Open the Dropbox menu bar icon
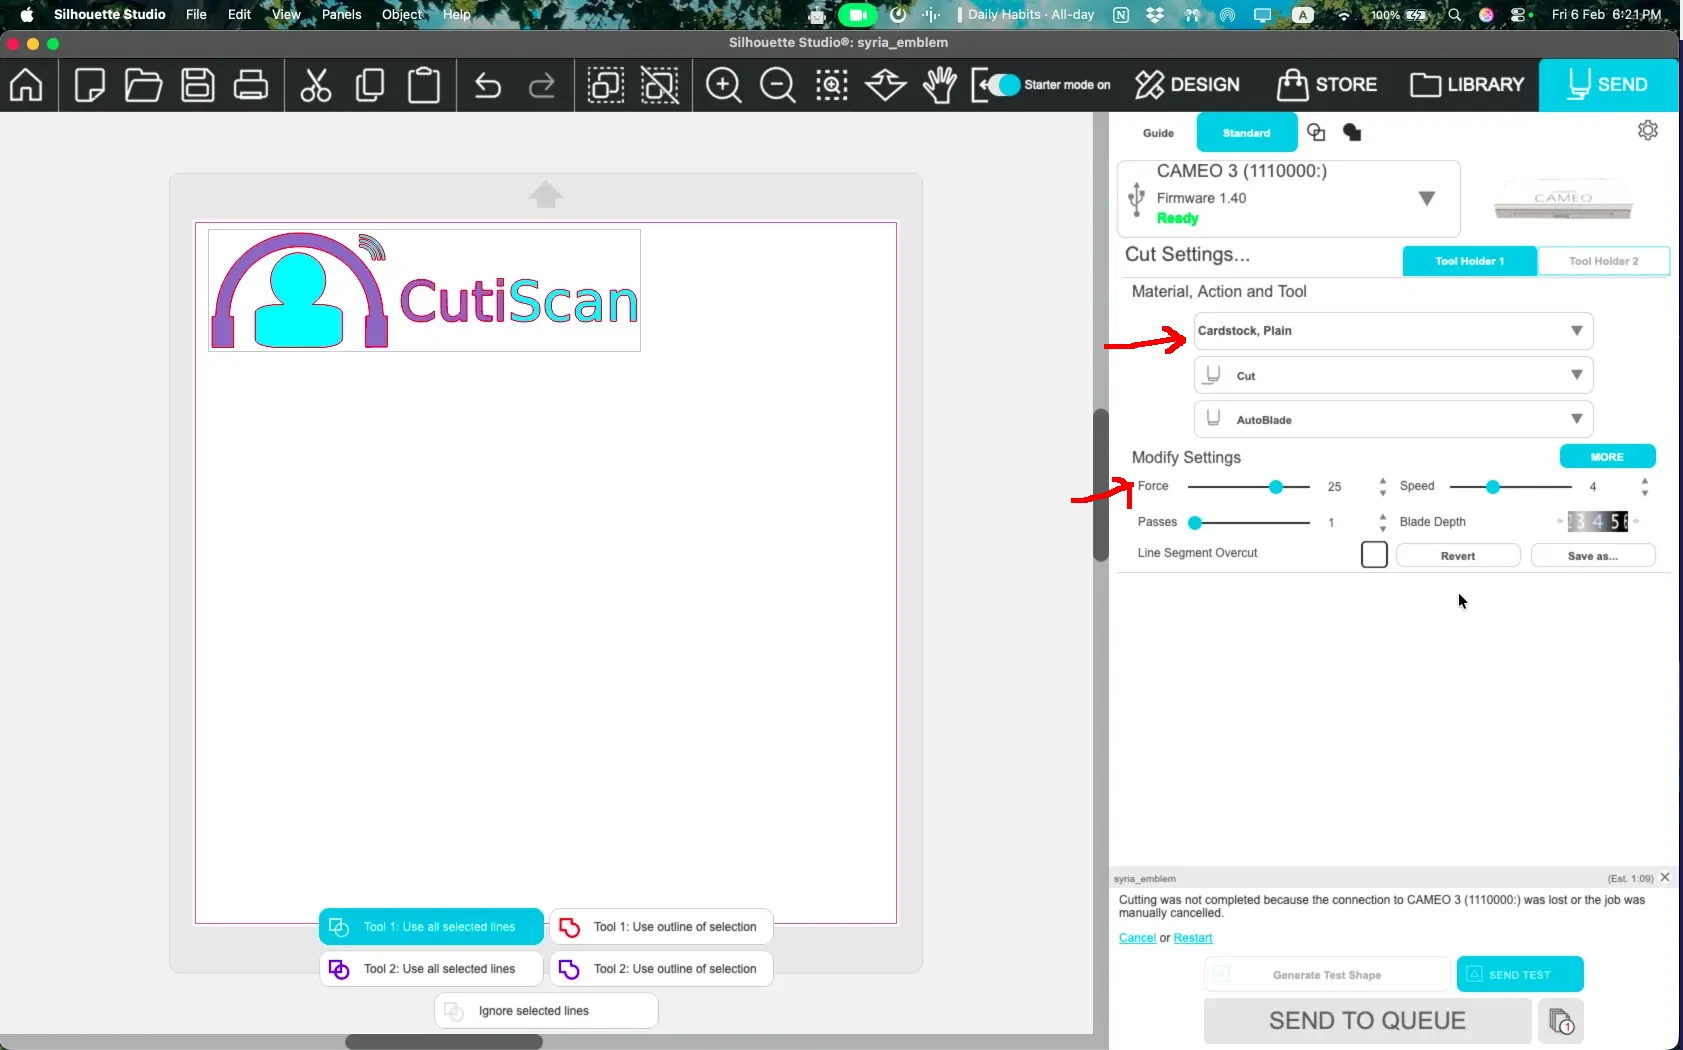Screen dimensions: 1683x1050 1155,15
